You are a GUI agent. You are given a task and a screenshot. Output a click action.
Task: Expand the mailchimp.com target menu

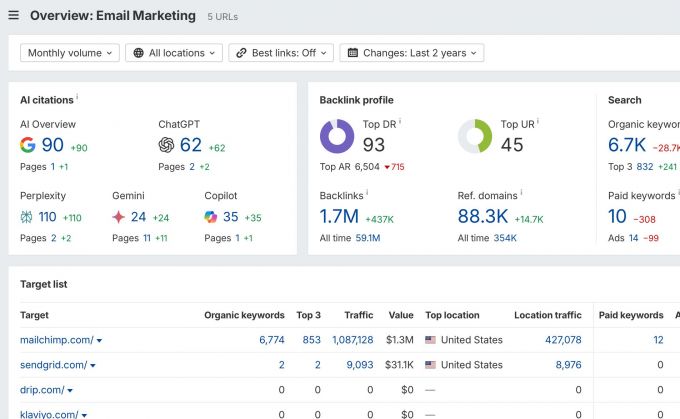99,341
